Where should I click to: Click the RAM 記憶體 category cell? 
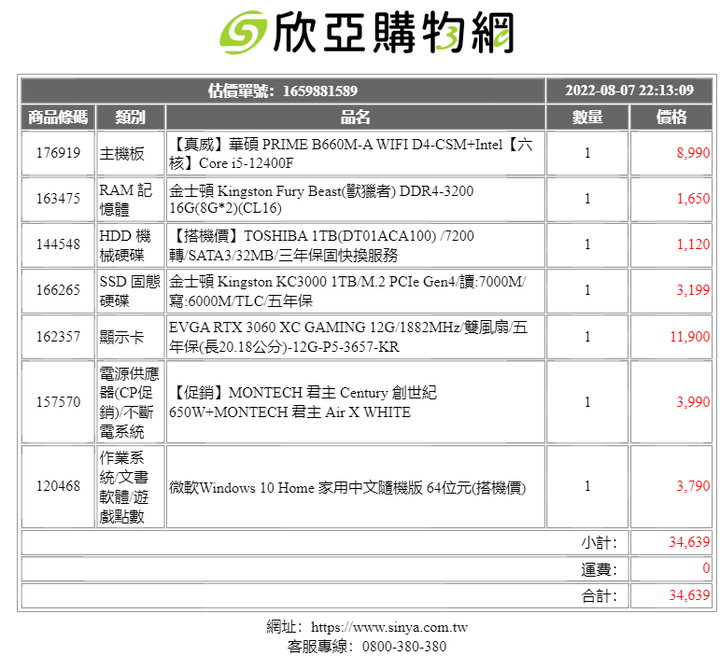[x=130, y=199]
